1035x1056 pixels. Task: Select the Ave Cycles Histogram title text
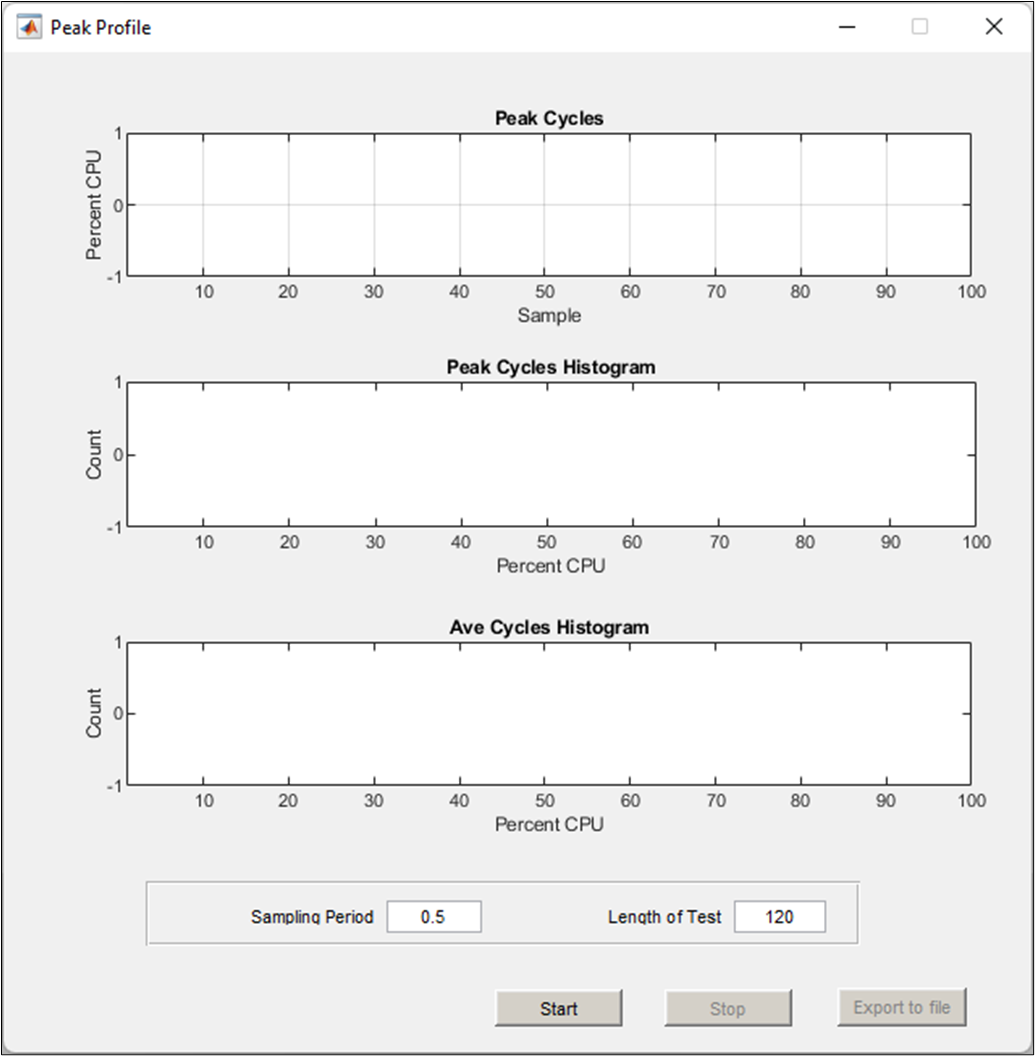click(x=549, y=628)
